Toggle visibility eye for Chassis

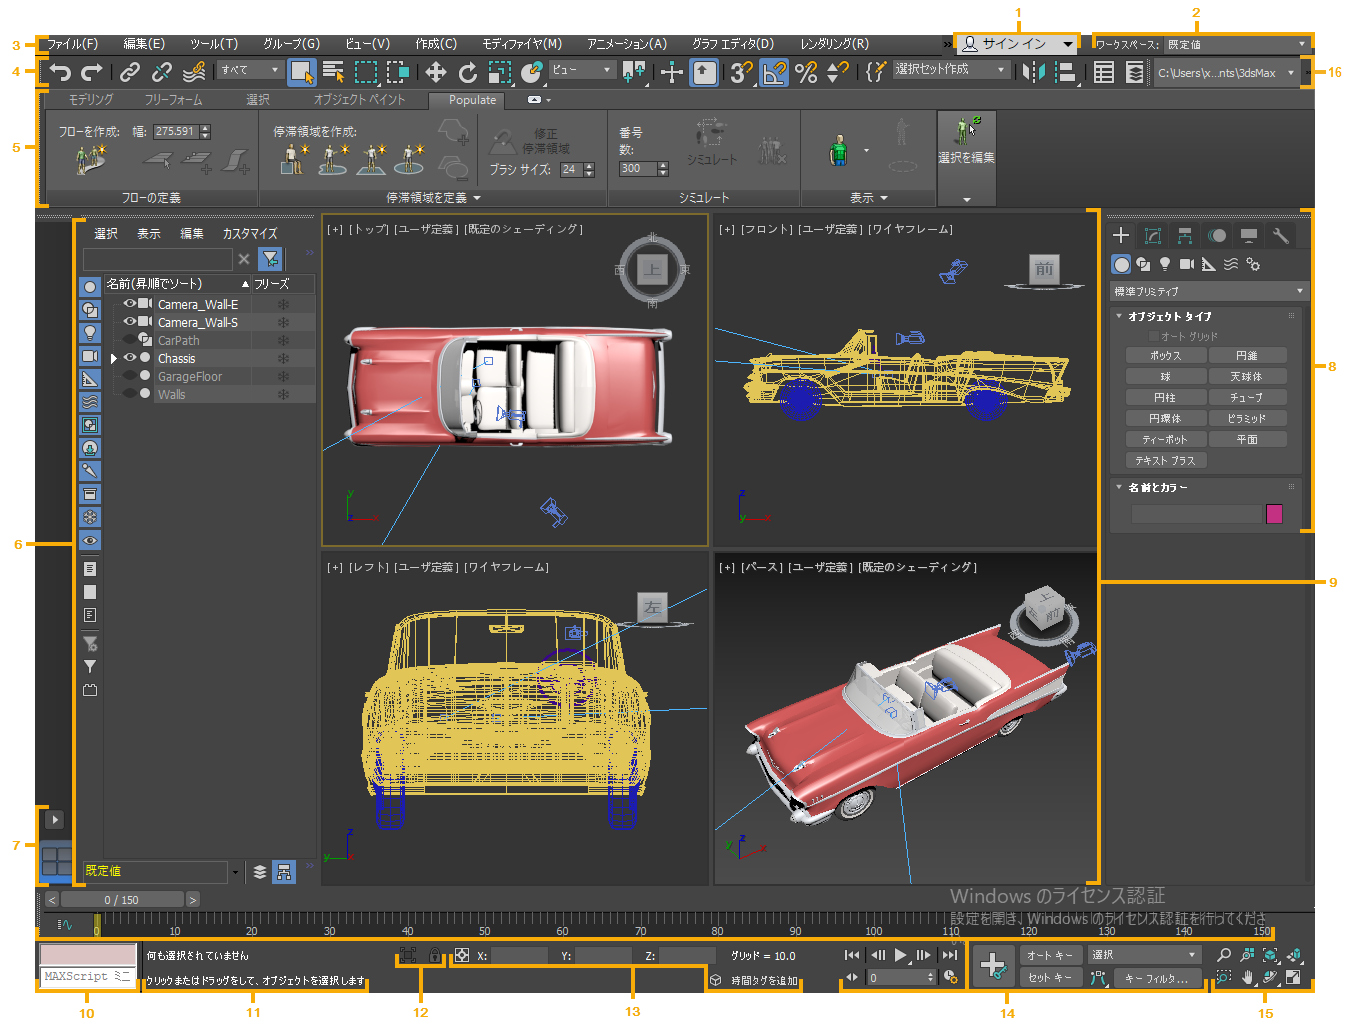coord(129,358)
